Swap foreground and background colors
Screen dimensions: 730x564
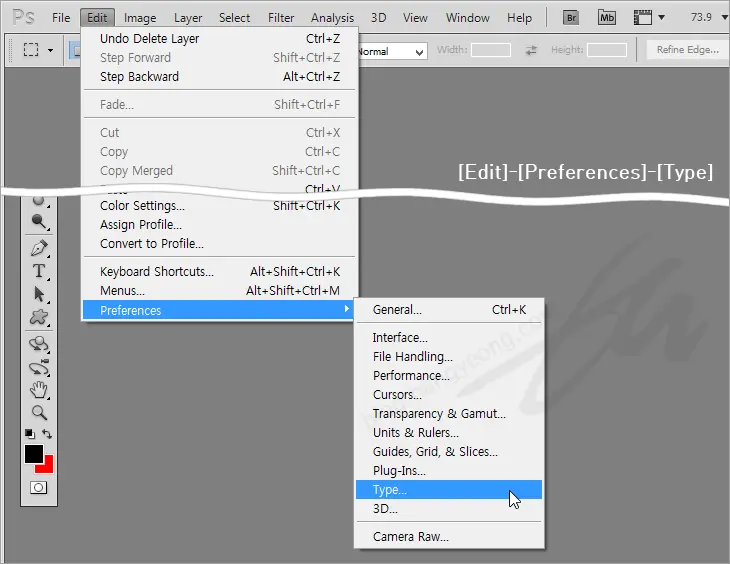coord(47,434)
